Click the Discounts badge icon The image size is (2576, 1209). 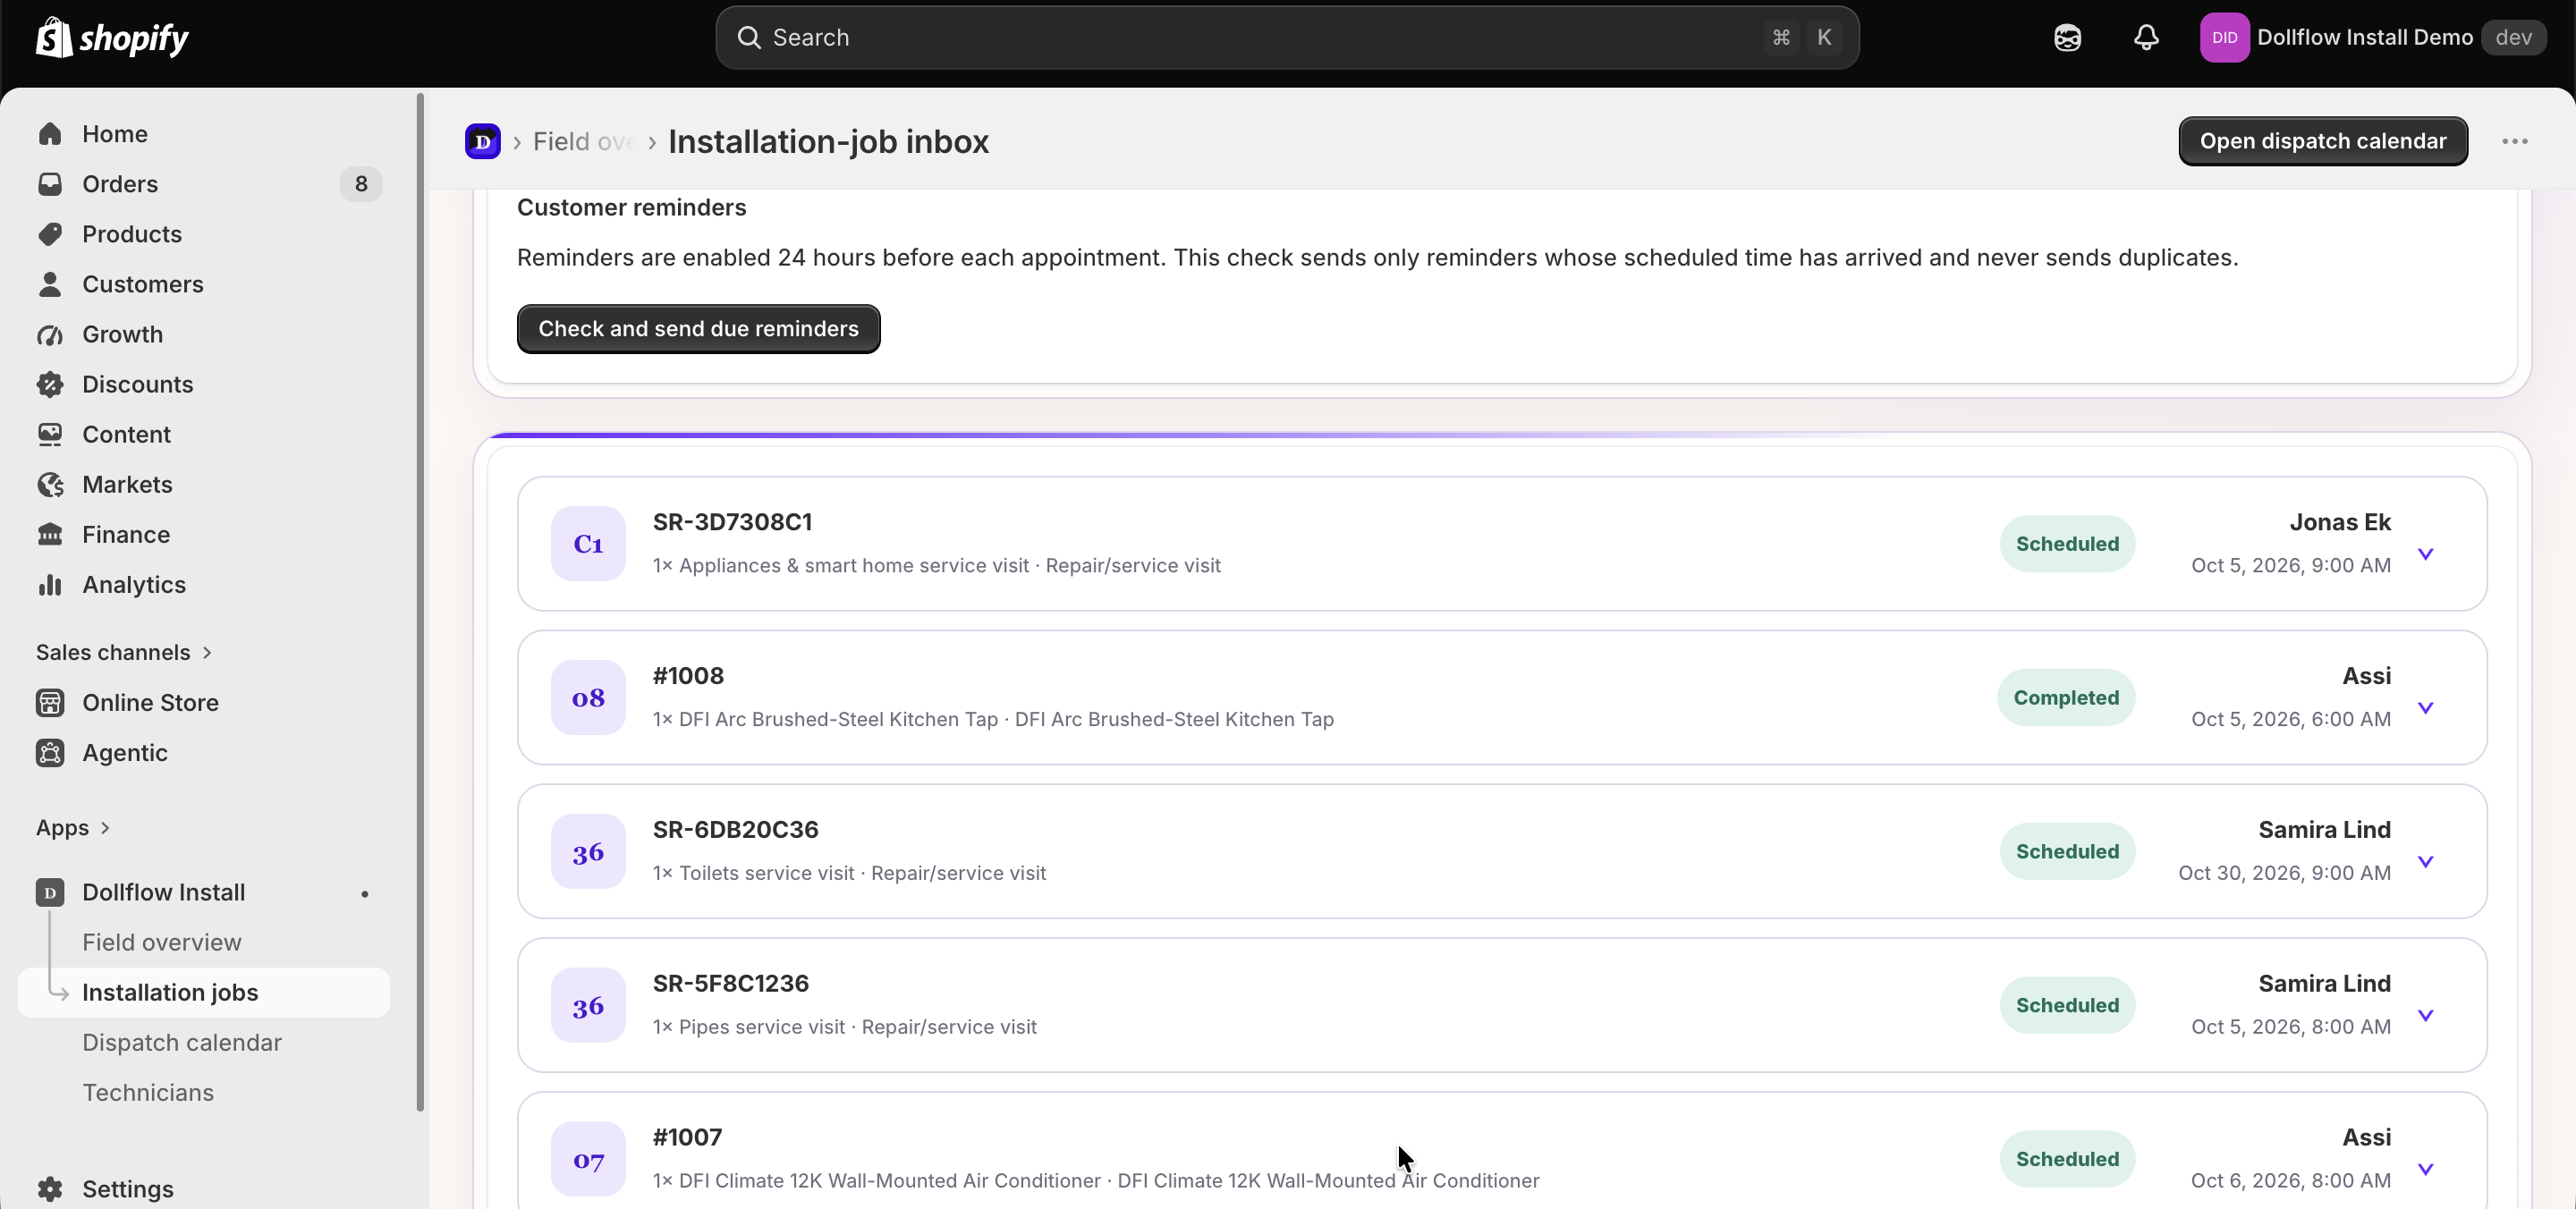(x=50, y=384)
